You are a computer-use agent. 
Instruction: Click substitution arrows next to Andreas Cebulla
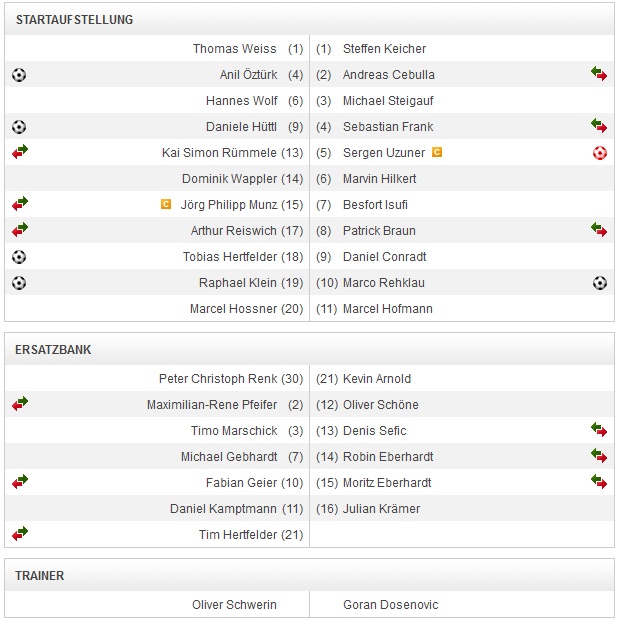pyautogui.click(x=598, y=74)
